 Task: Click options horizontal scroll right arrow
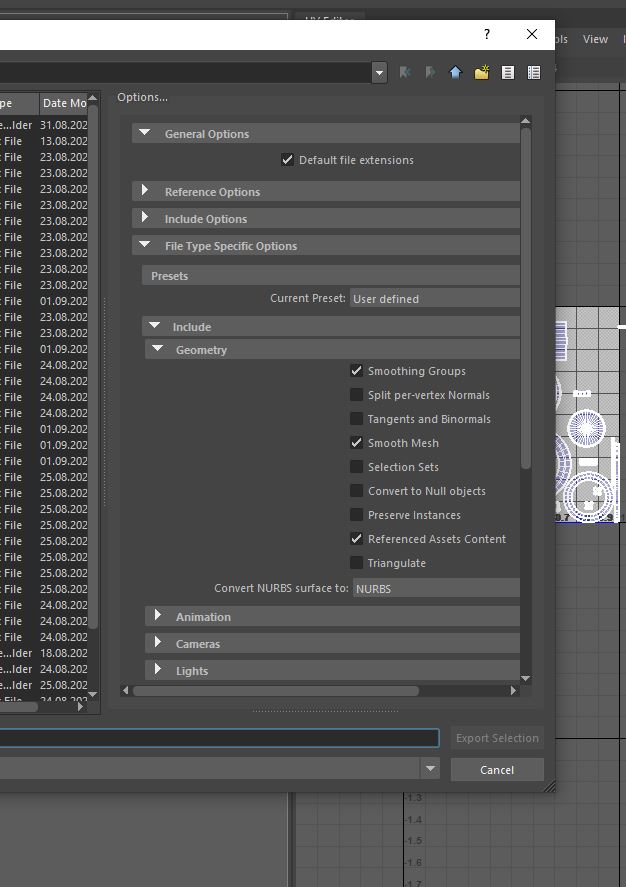coord(513,690)
